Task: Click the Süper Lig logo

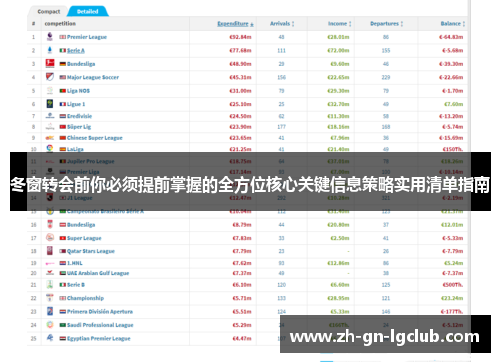Action: coord(50,127)
